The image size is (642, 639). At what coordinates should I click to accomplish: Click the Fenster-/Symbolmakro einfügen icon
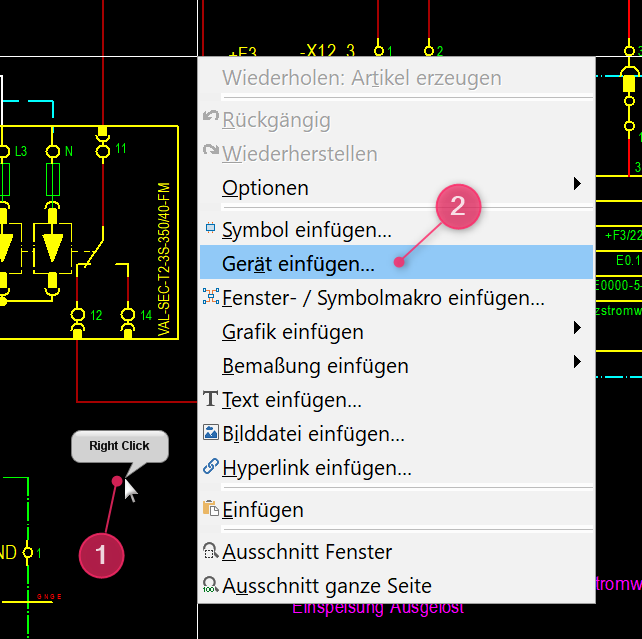(210, 297)
